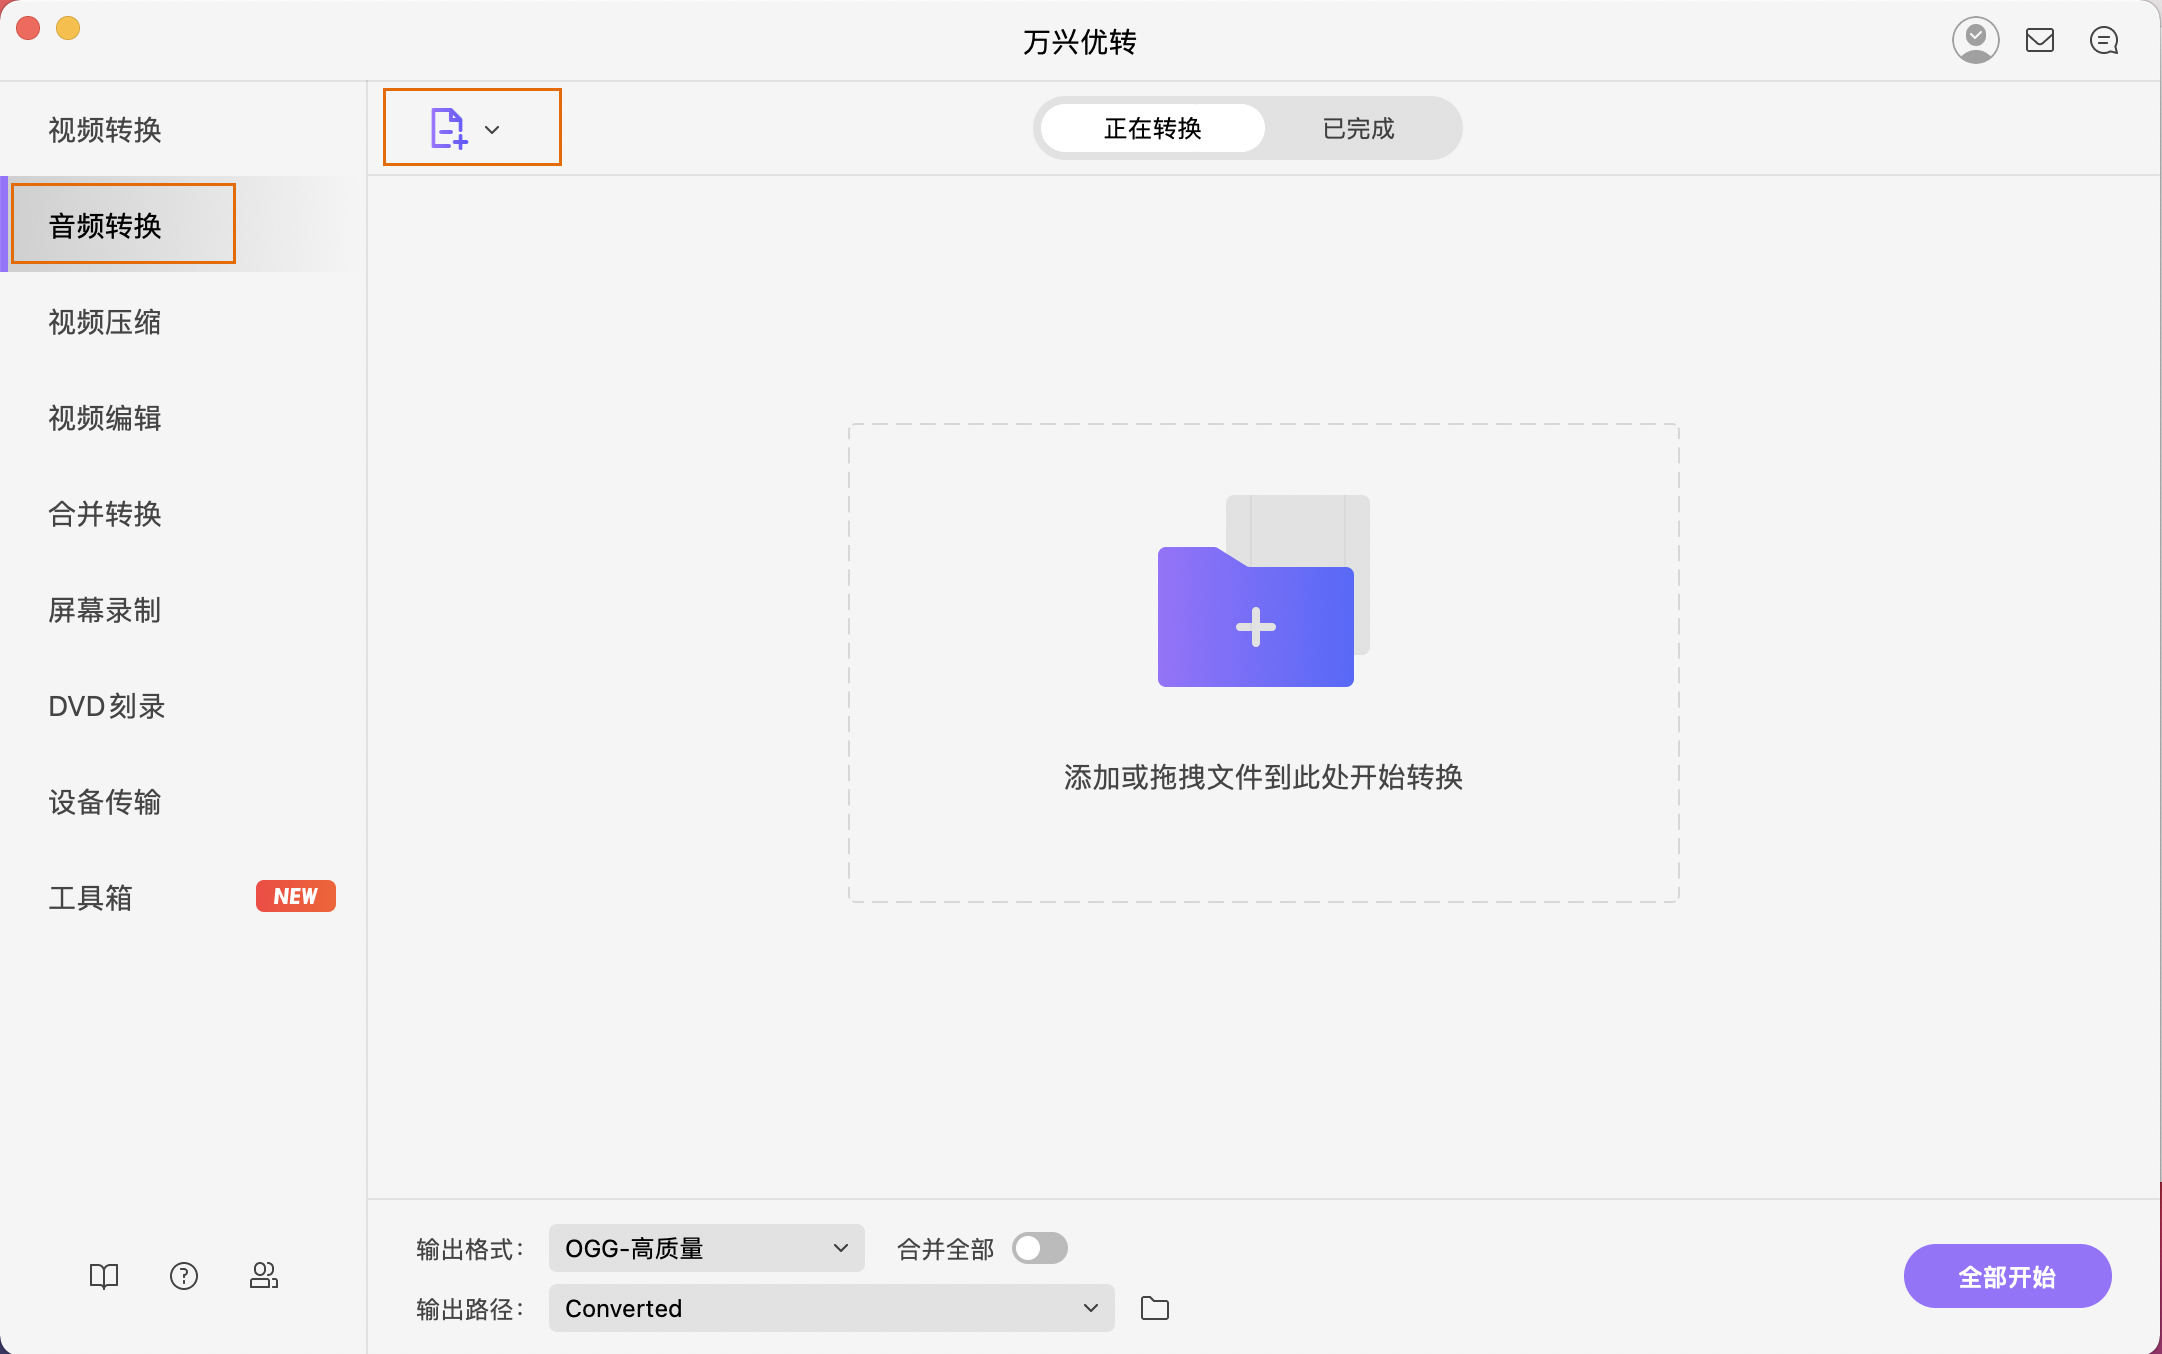Click the 全部开始 button
The image size is (2162, 1354).
point(2007,1276)
